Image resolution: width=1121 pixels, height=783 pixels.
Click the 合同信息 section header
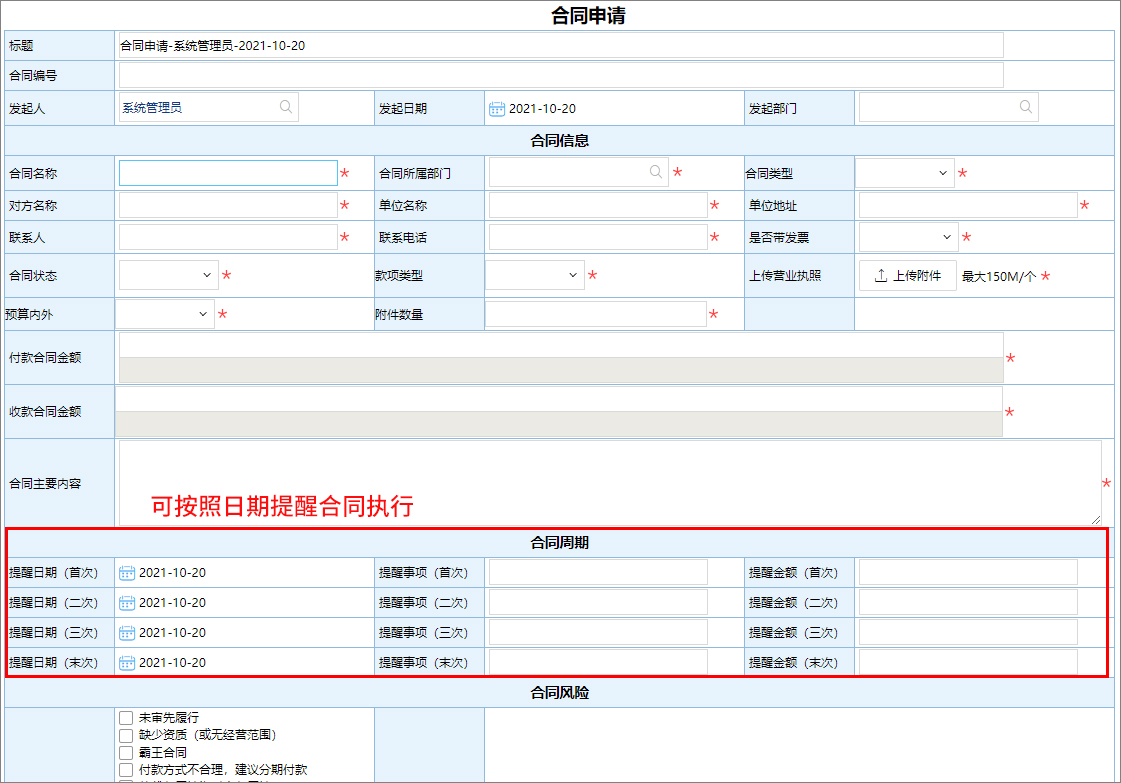[x=560, y=141]
